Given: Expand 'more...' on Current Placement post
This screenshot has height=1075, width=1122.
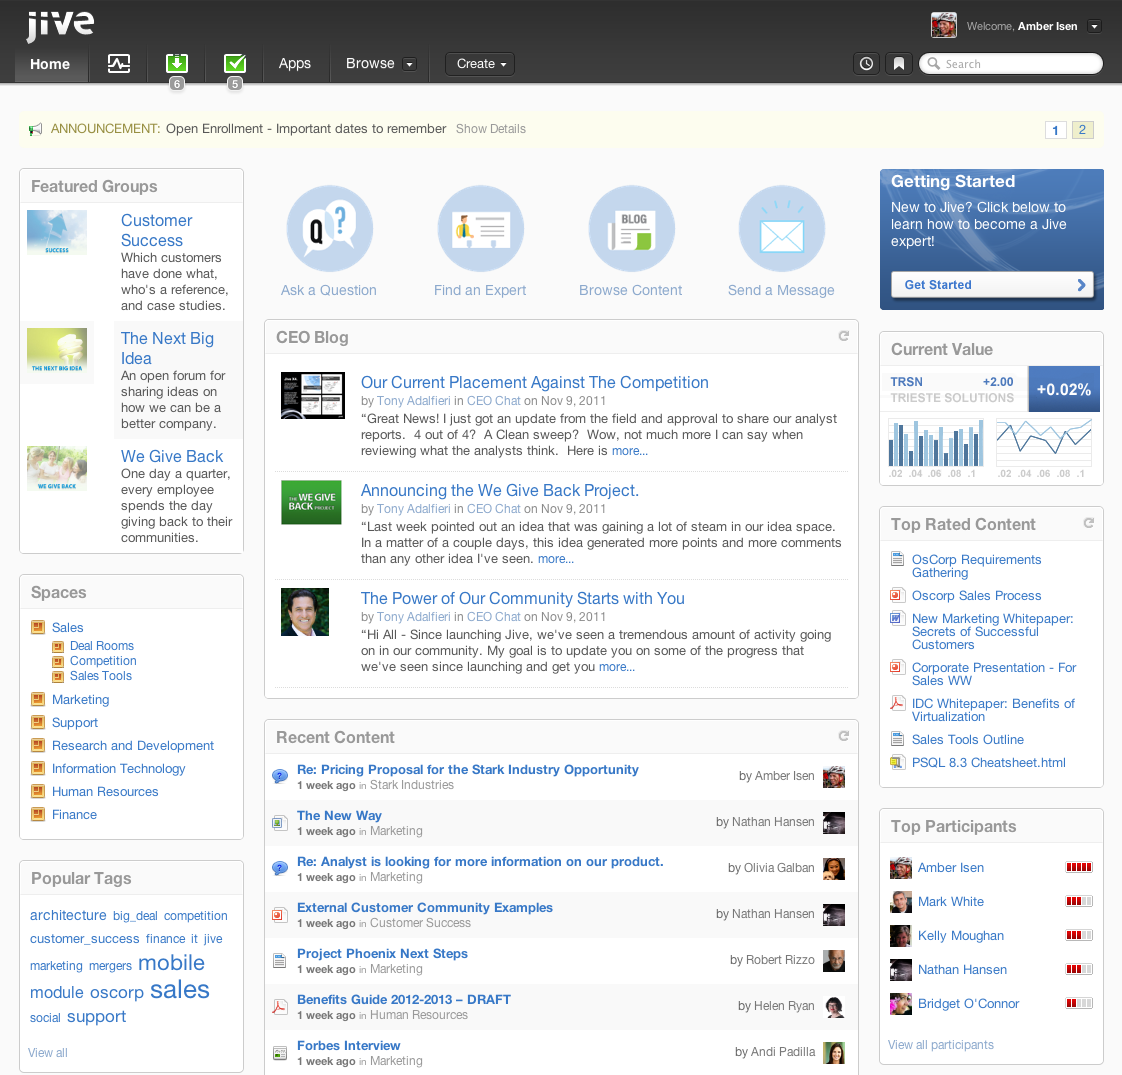Looking at the screenshot, I should [630, 451].
